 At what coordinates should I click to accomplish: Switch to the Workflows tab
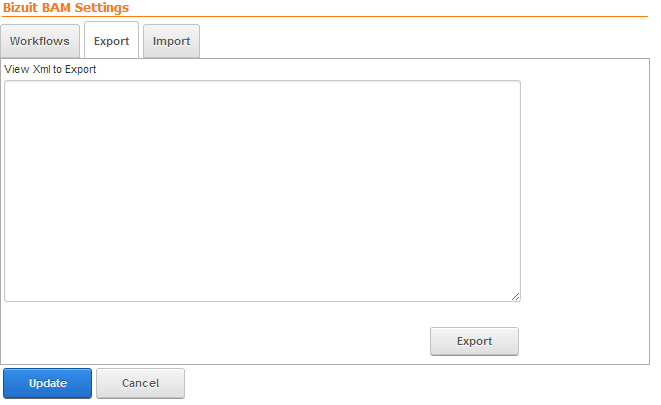click(40, 41)
